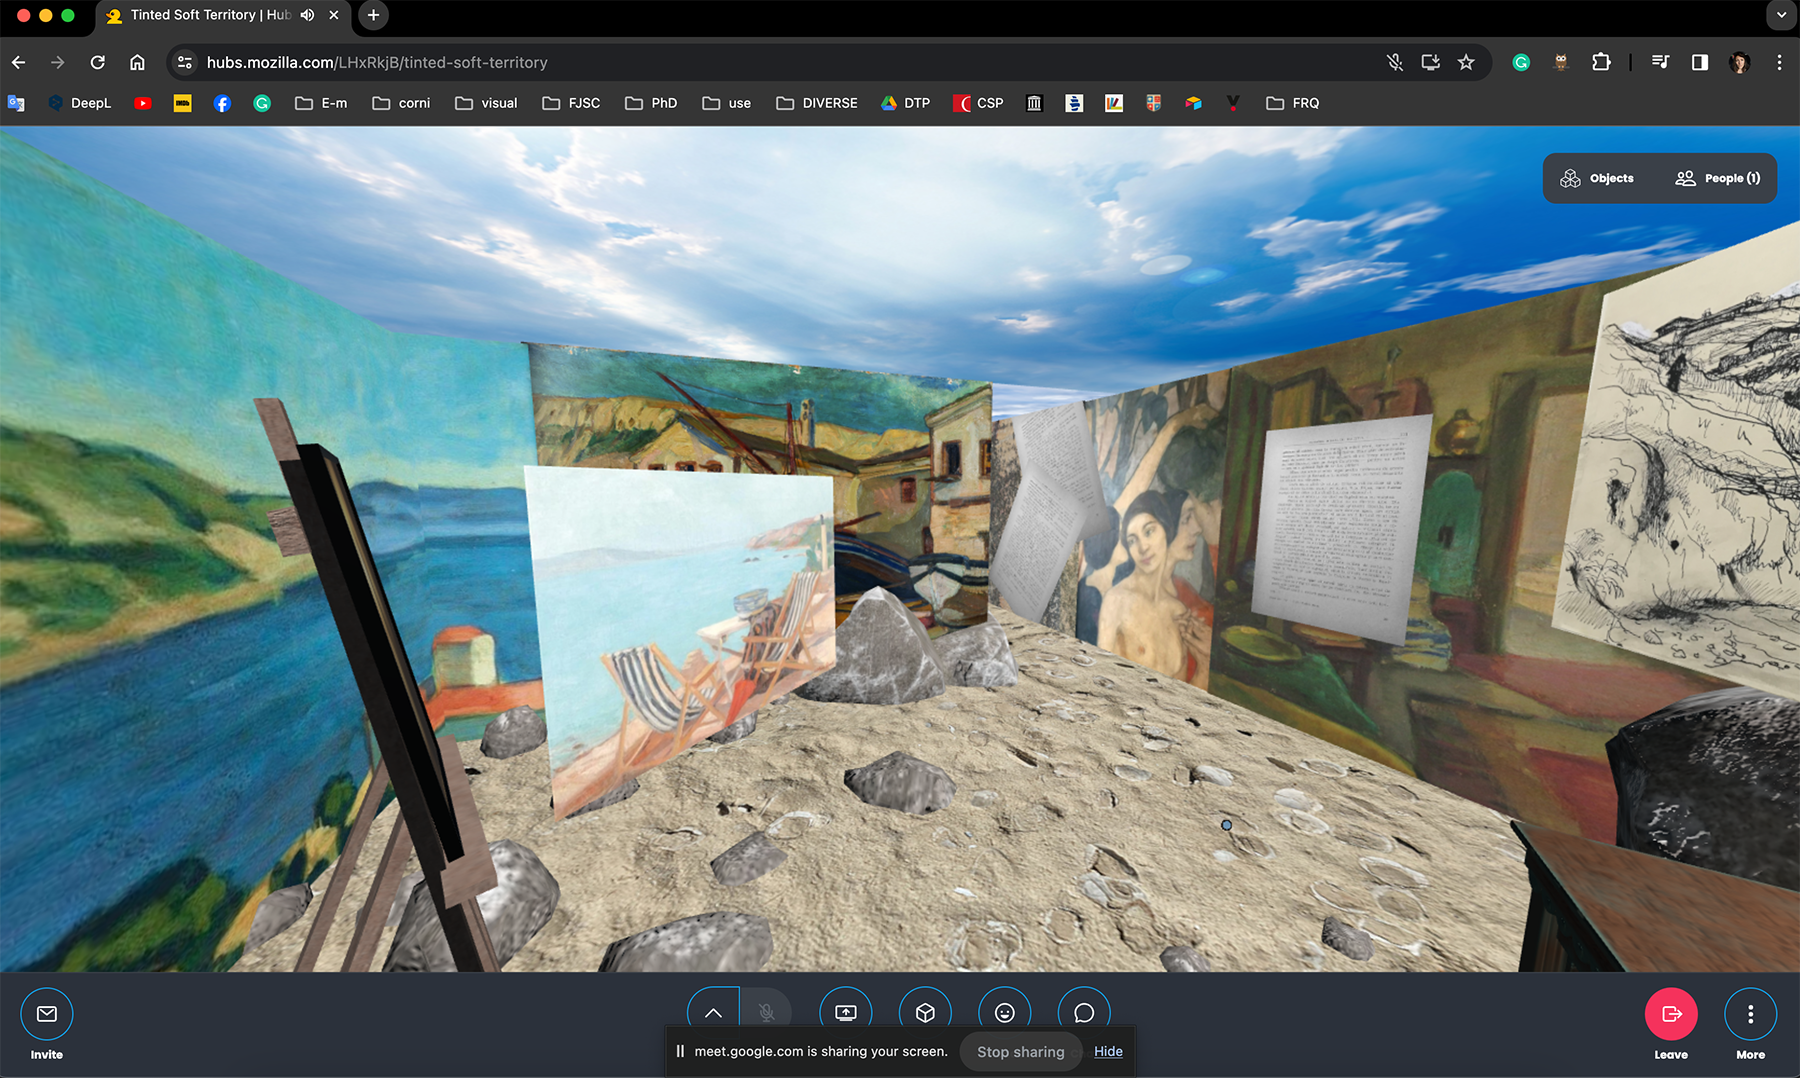Leave the Hubs room

pos(1671,1014)
